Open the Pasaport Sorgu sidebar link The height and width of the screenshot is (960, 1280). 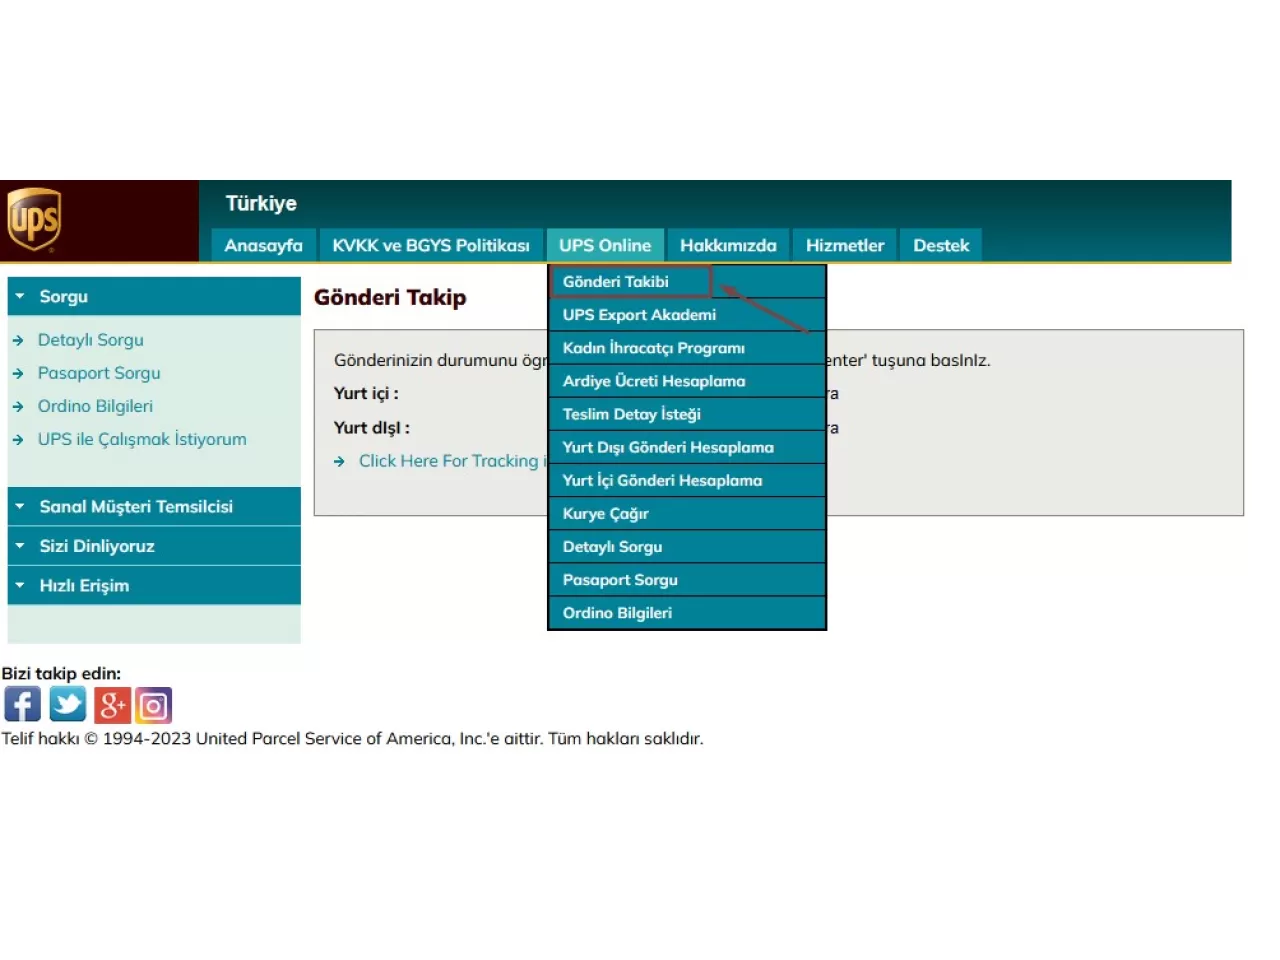99,373
